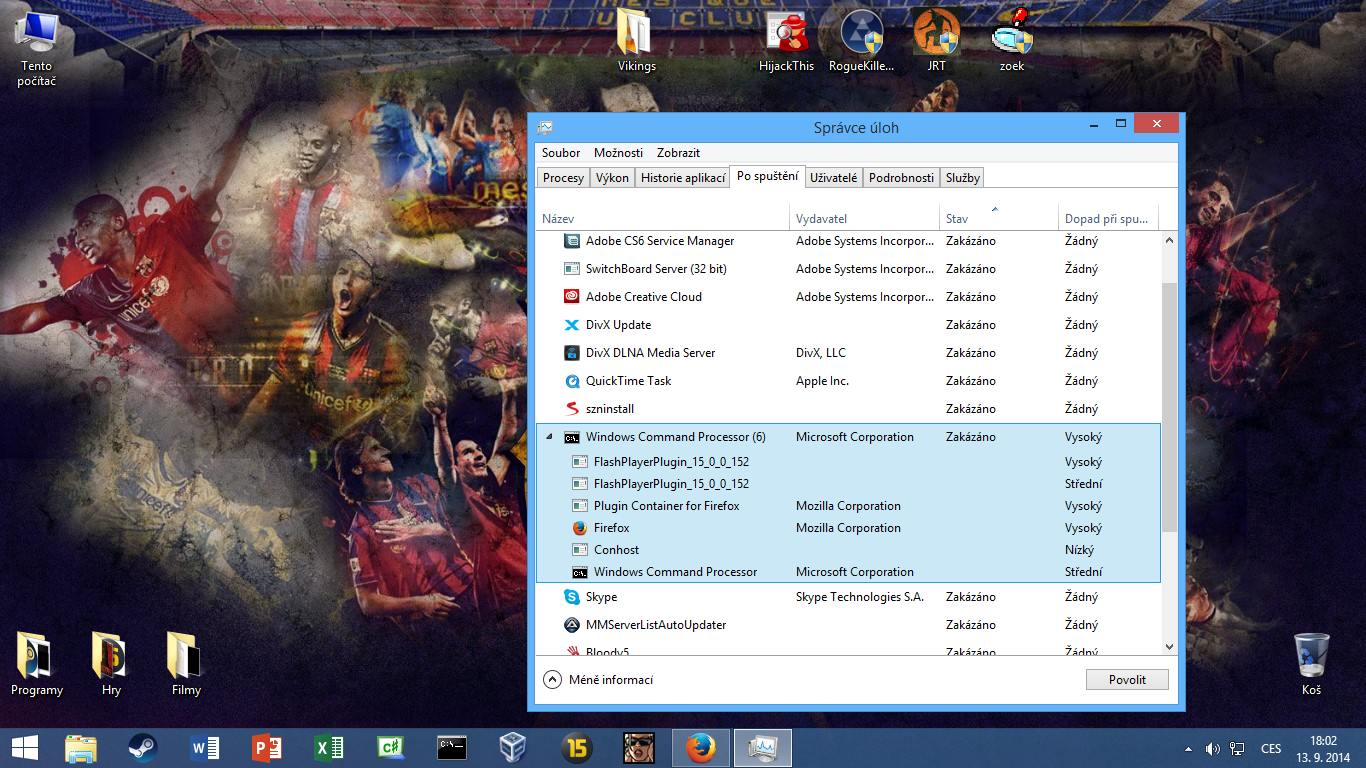
Task: Switch to the Procesy tab
Action: click(563, 178)
